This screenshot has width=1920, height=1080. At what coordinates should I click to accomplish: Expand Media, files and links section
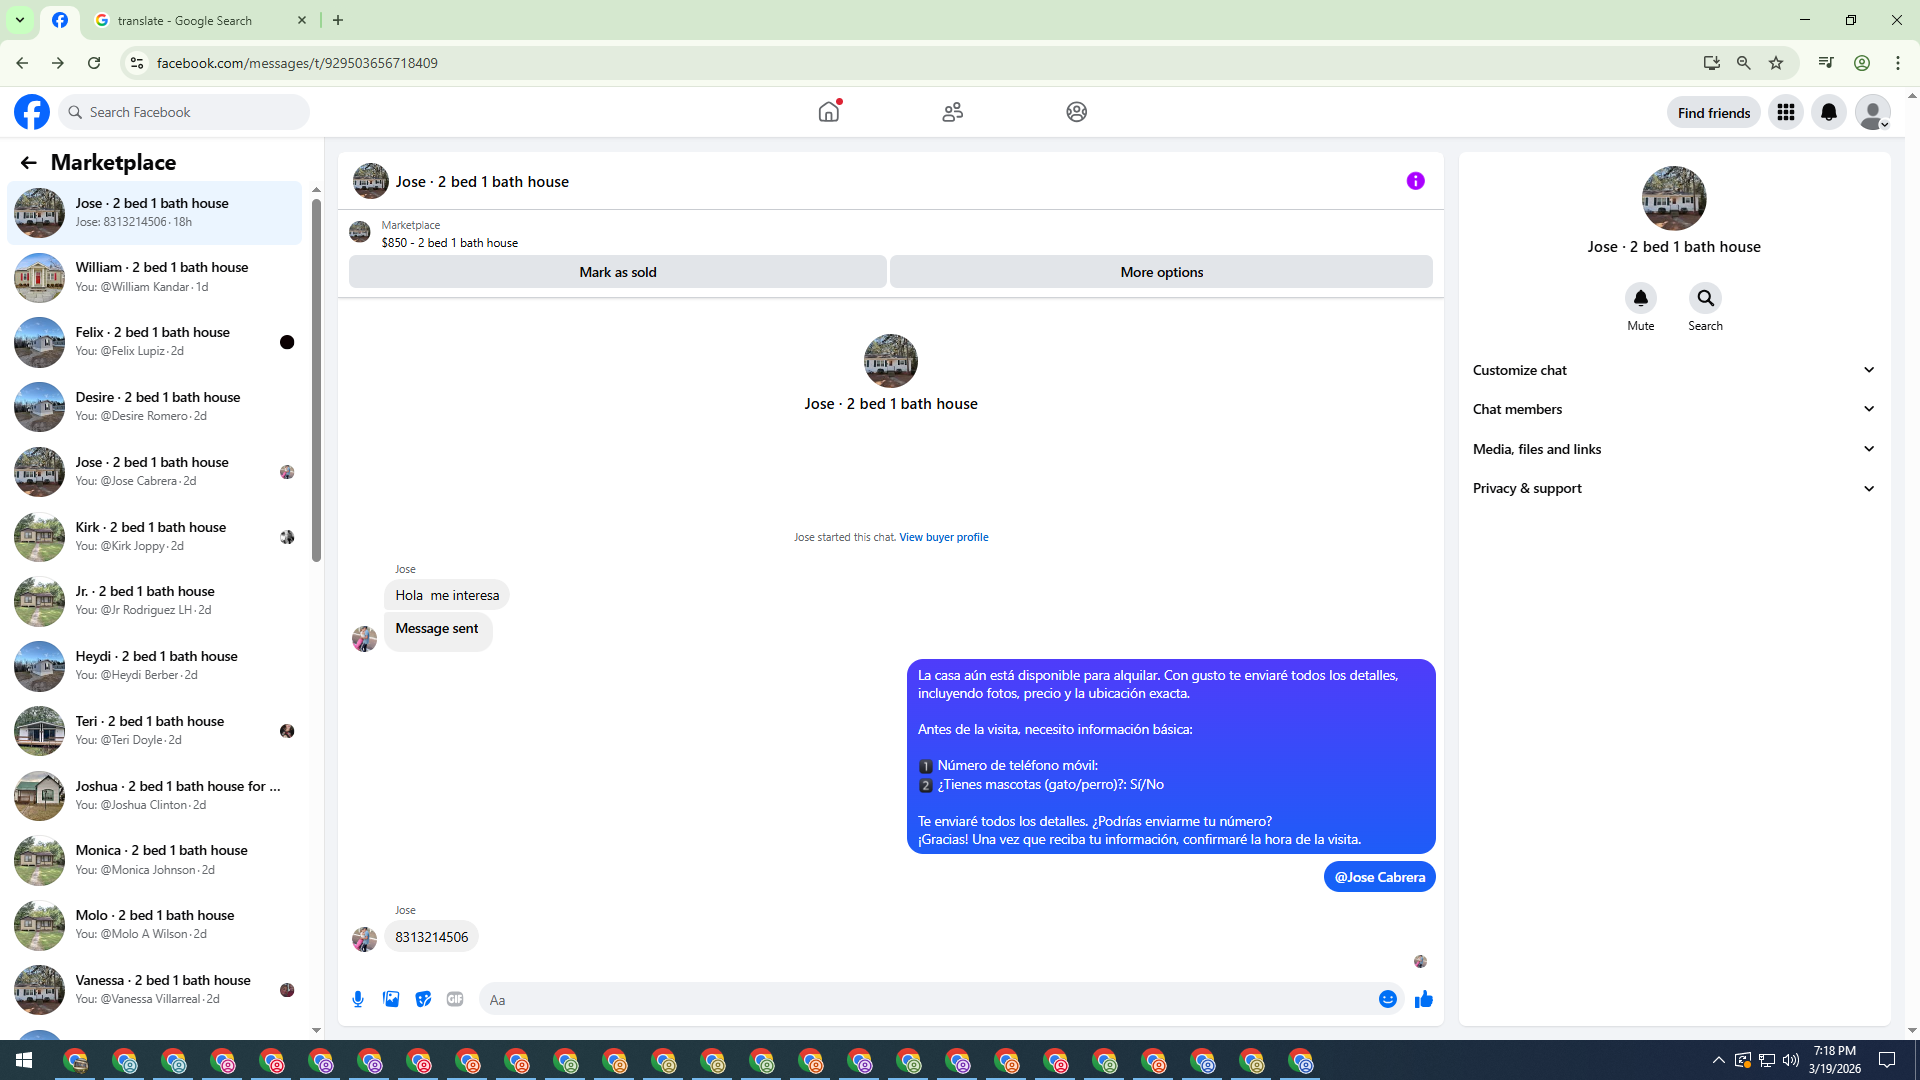[1673, 449]
